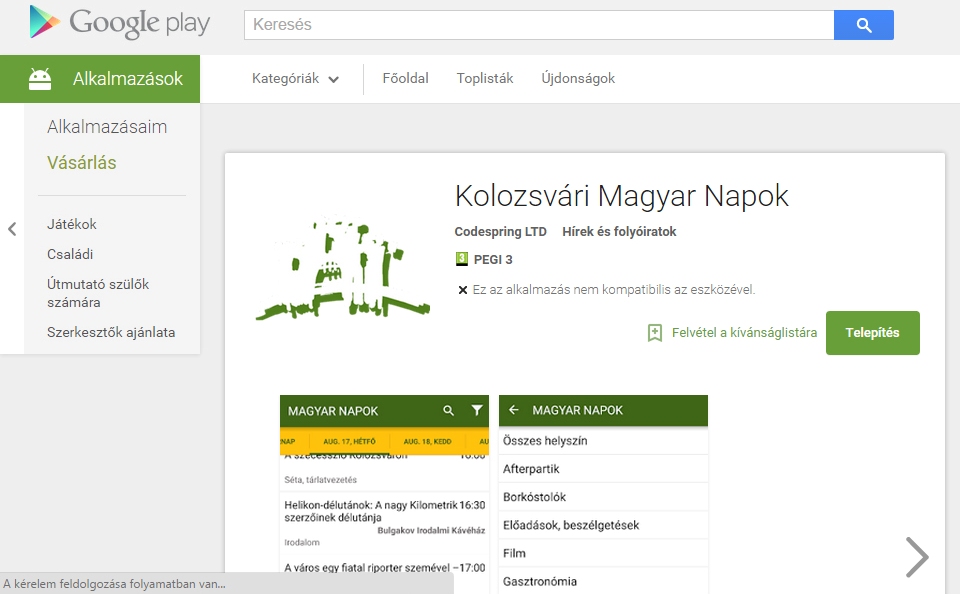Go to Alkalmazásaim in sidebar

tap(107, 127)
